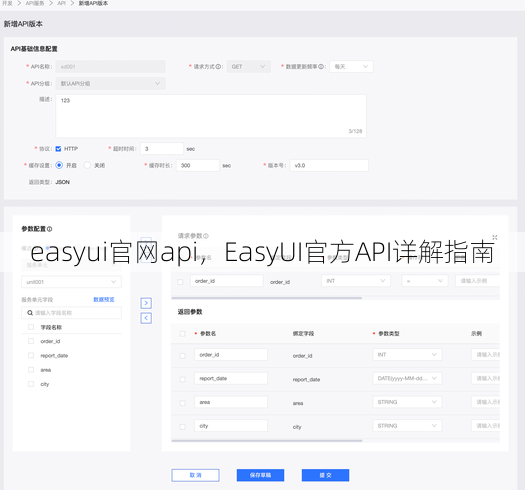This screenshot has width=525, height=490.
Task: Check the return parameters header select-all checkbox
Action: [182, 334]
